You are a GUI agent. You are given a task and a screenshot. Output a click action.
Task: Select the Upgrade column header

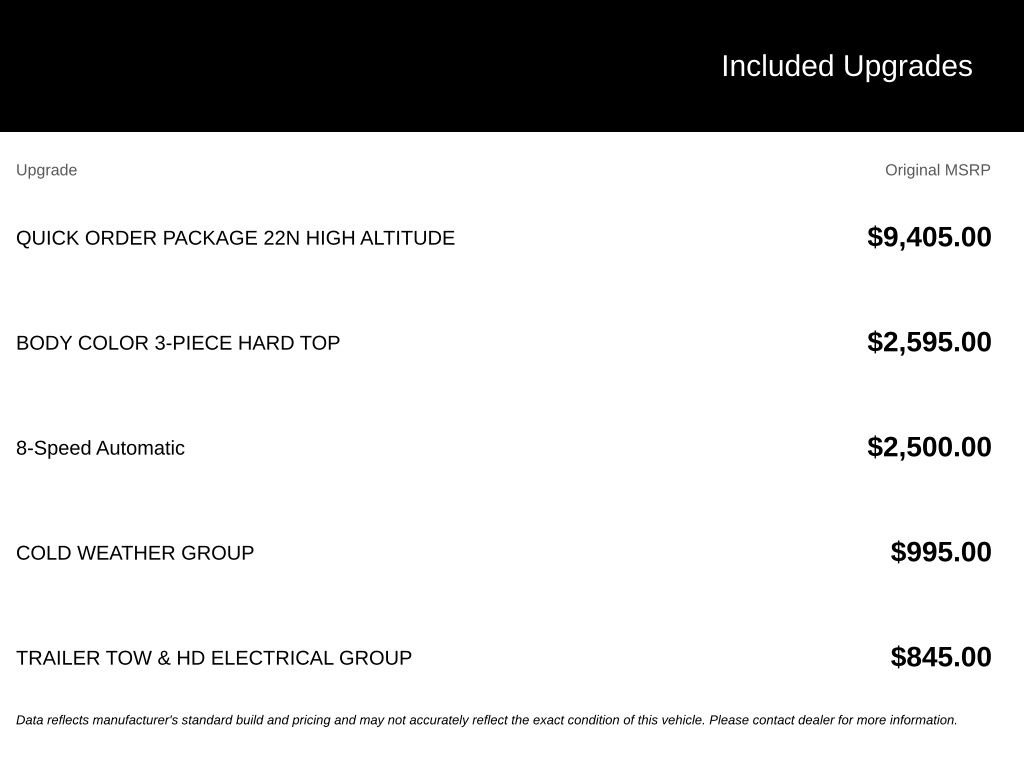pyautogui.click(x=46, y=170)
